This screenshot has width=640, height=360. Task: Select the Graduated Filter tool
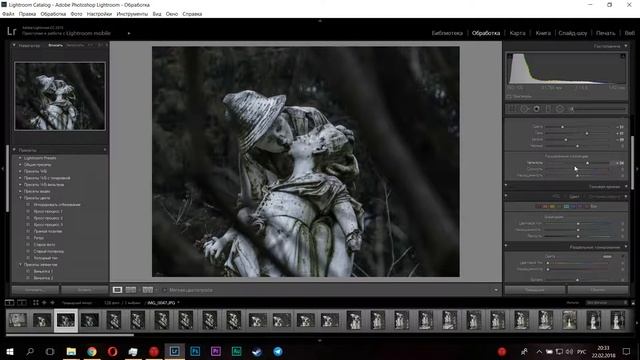[x=548, y=109]
